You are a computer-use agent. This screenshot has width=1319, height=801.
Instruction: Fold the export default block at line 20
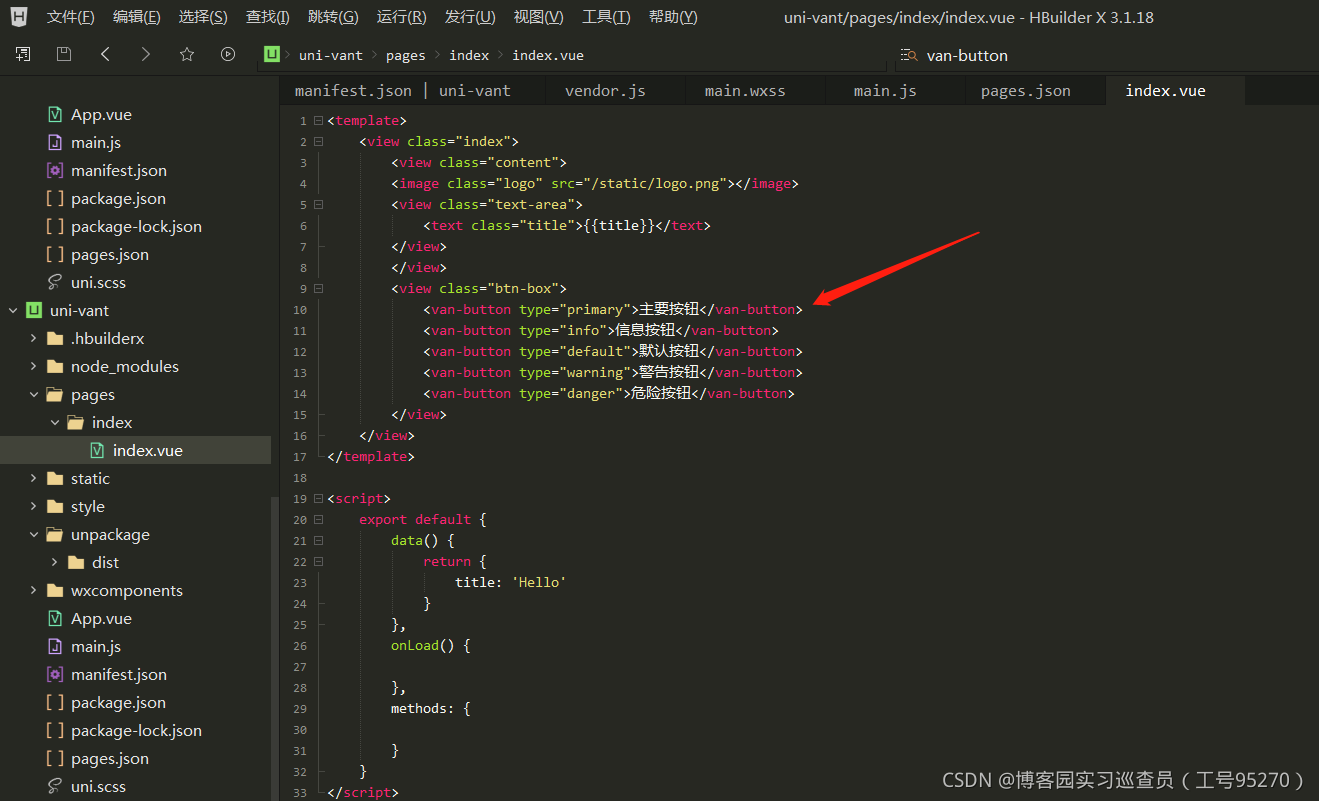click(x=318, y=519)
